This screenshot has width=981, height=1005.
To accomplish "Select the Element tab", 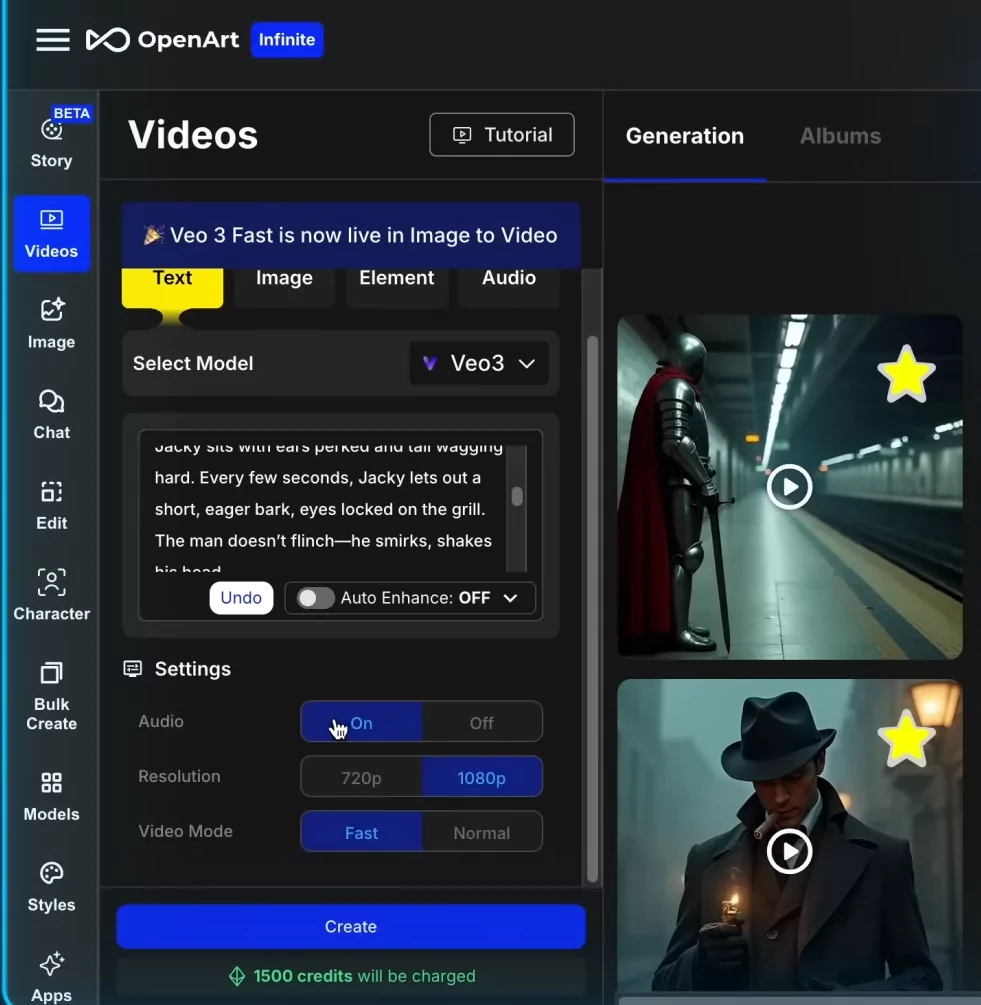I will (x=397, y=279).
